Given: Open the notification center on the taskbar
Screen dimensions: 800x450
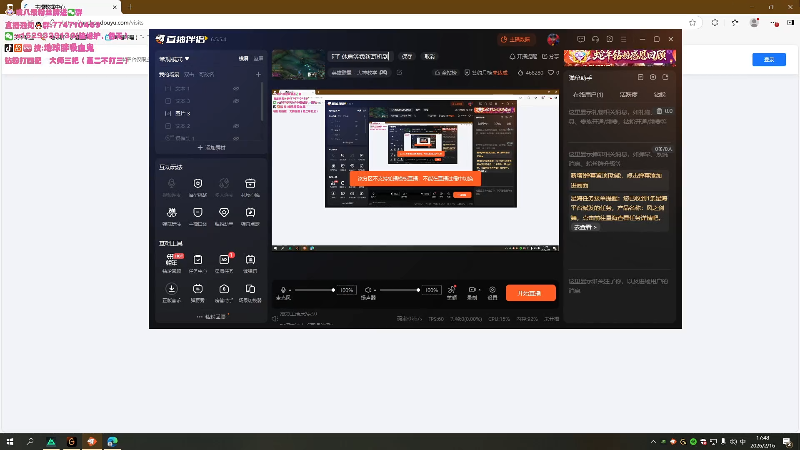Looking at the screenshot, I should pyautogui.click(x=787, y=441).
